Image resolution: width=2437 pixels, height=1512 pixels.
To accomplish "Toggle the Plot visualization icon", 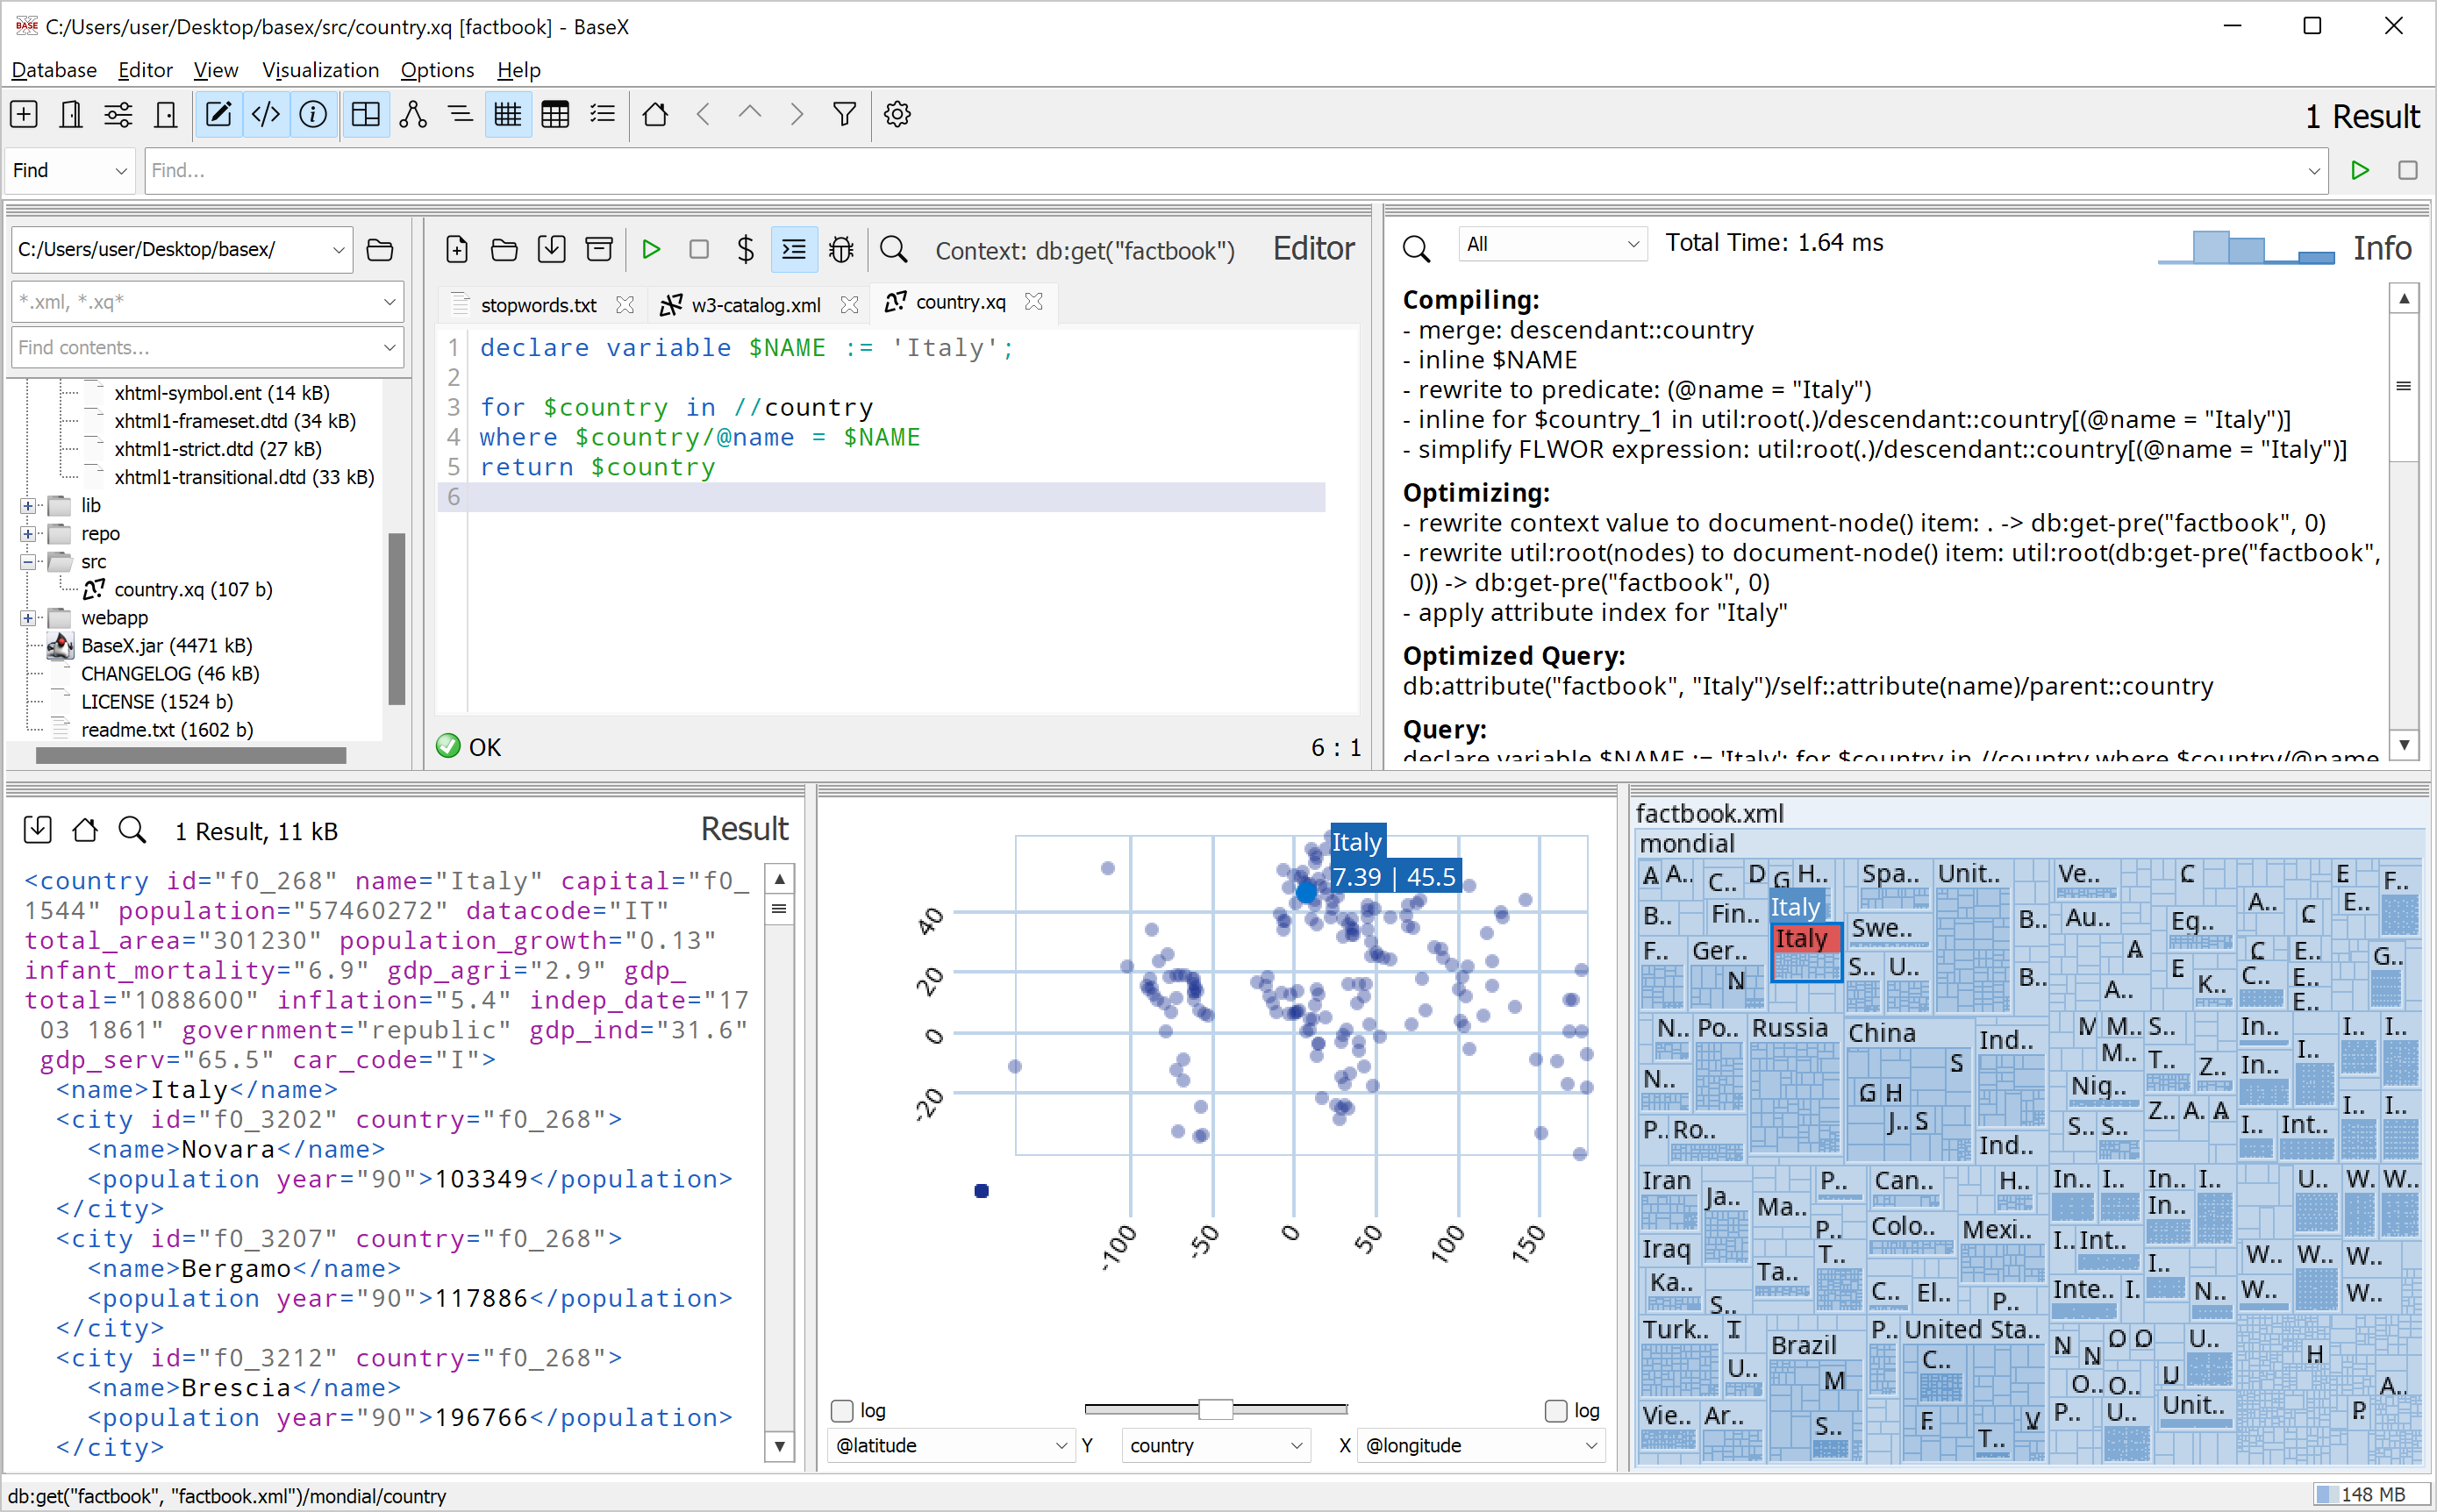I will click(x=508, y=114).
